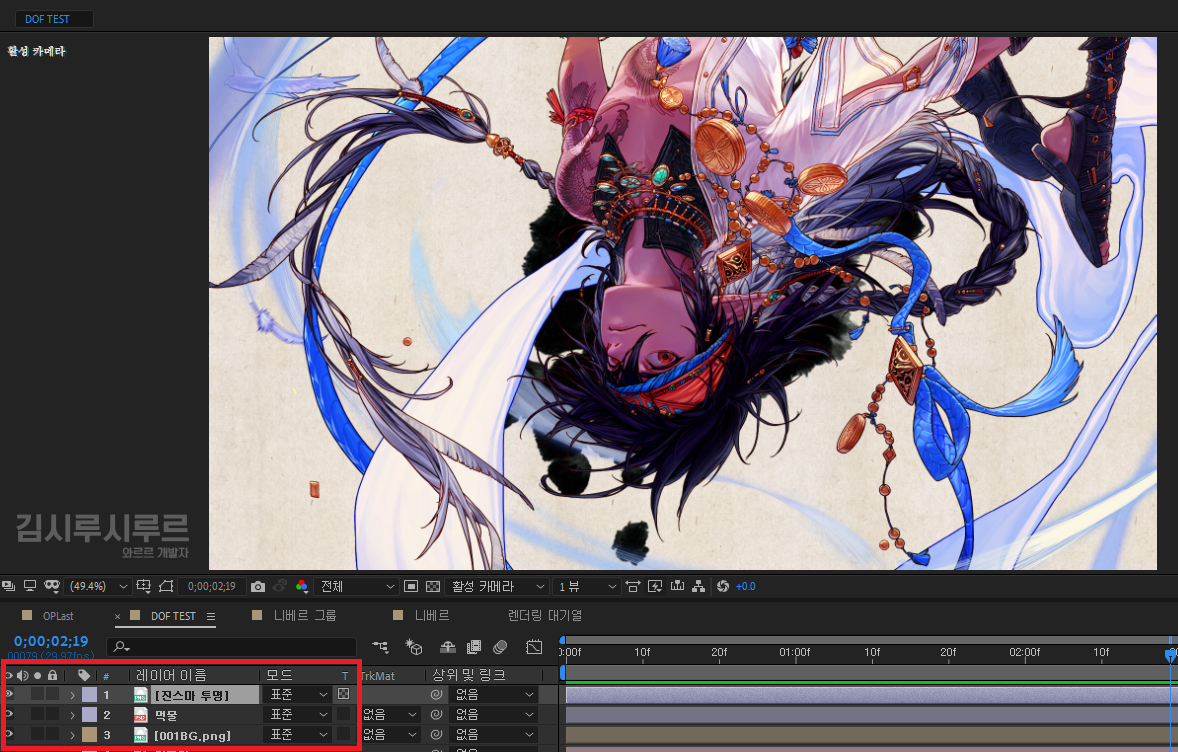Open the 전체 resolution dropdown
This screenshot has width=1178, height=752.
357,586
